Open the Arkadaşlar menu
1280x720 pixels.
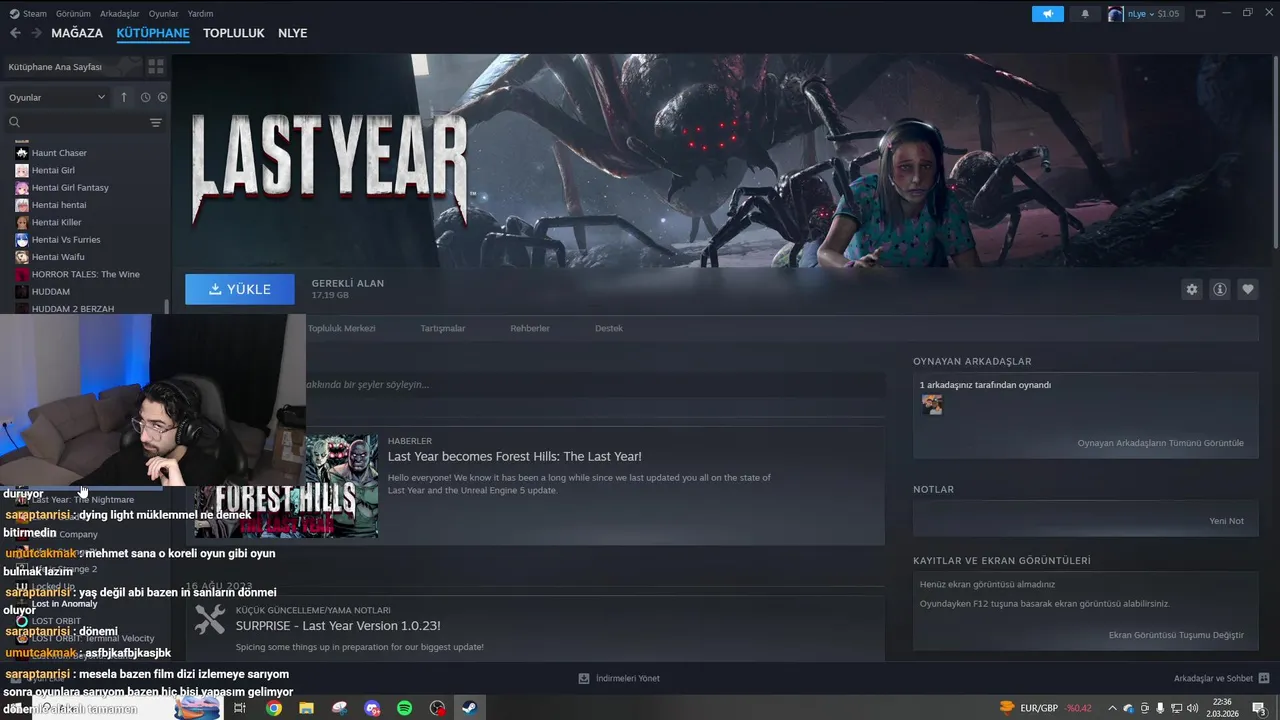click(120, 14)
